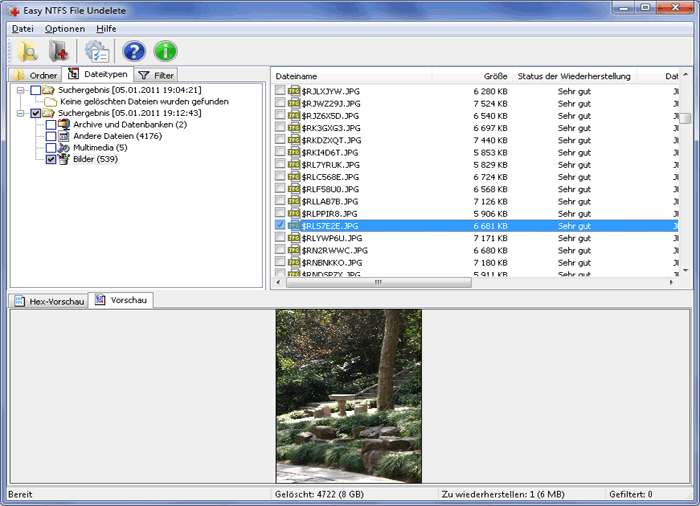Viewport: 700px width, 506px height.
Task: Sort by Status der Wiederherstellung header
Action: point(575,76)
